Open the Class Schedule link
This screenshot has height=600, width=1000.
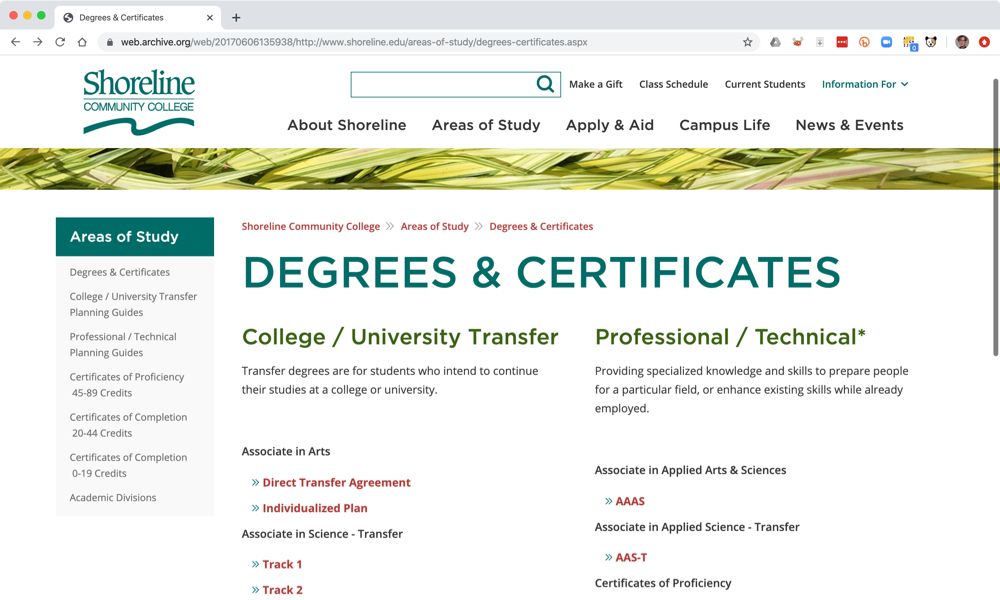pyautogui.click(x=673, y=84)
